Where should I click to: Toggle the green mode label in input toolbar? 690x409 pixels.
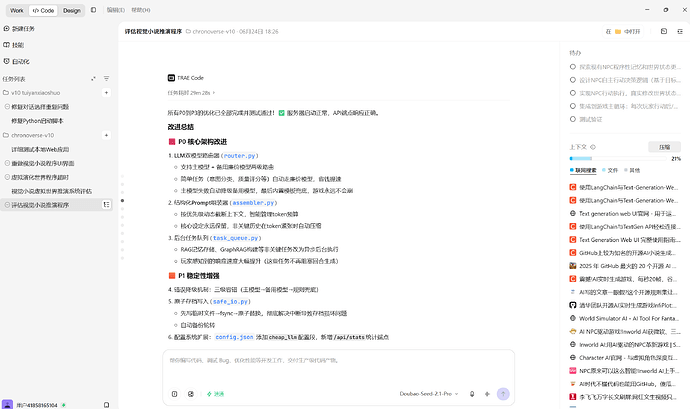coord(215,394)
